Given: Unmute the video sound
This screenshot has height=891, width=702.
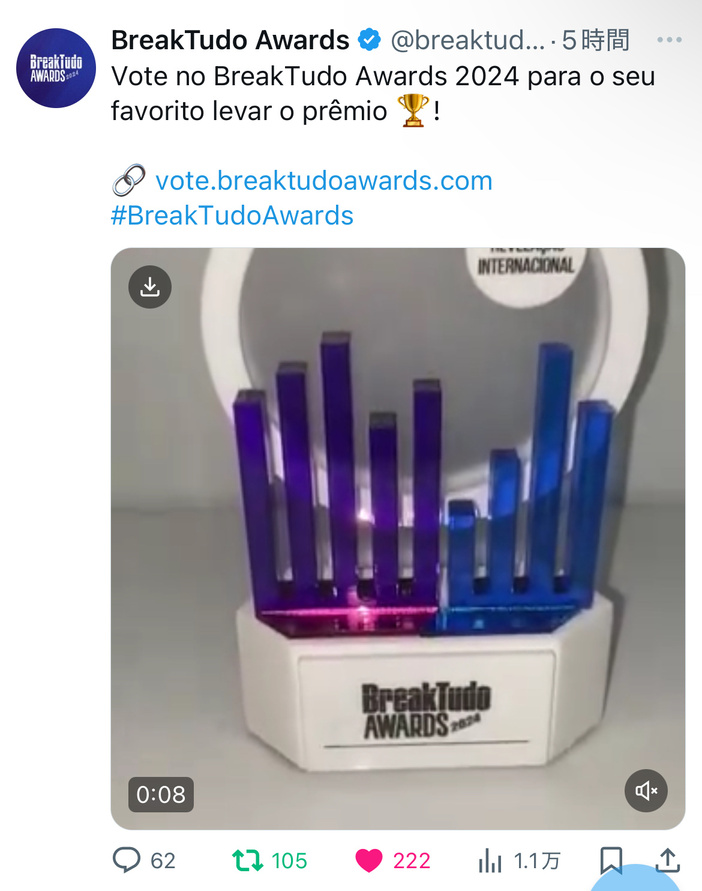Looking at the screenshot, I should (x=646, y=790).
